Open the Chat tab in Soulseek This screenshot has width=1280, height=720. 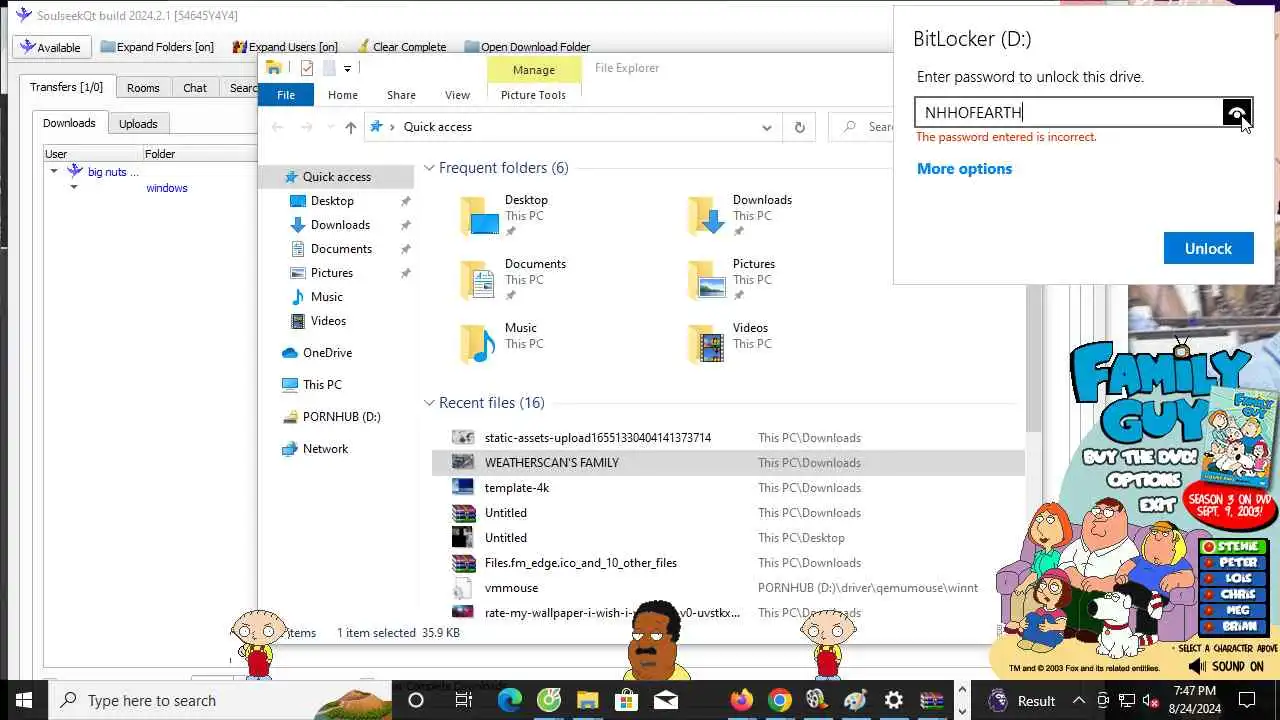[x=195, y=88]
